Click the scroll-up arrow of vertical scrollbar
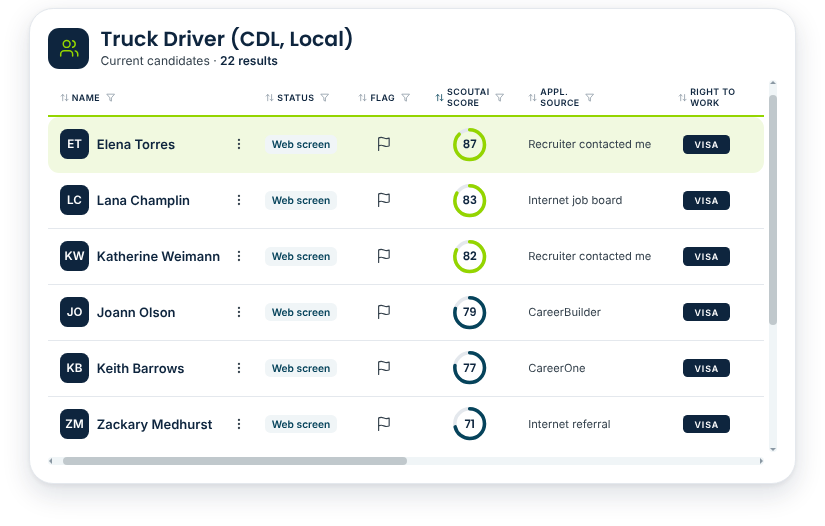825x526 pixels. pos(773,83)
